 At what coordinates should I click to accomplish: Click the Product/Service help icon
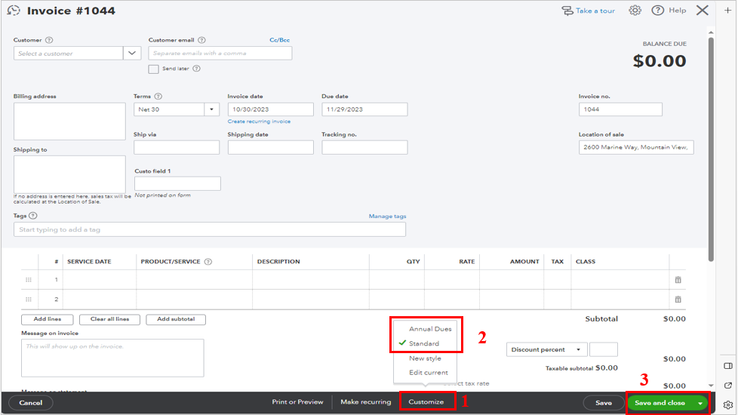pyautogui.click(x=208, y=262)
